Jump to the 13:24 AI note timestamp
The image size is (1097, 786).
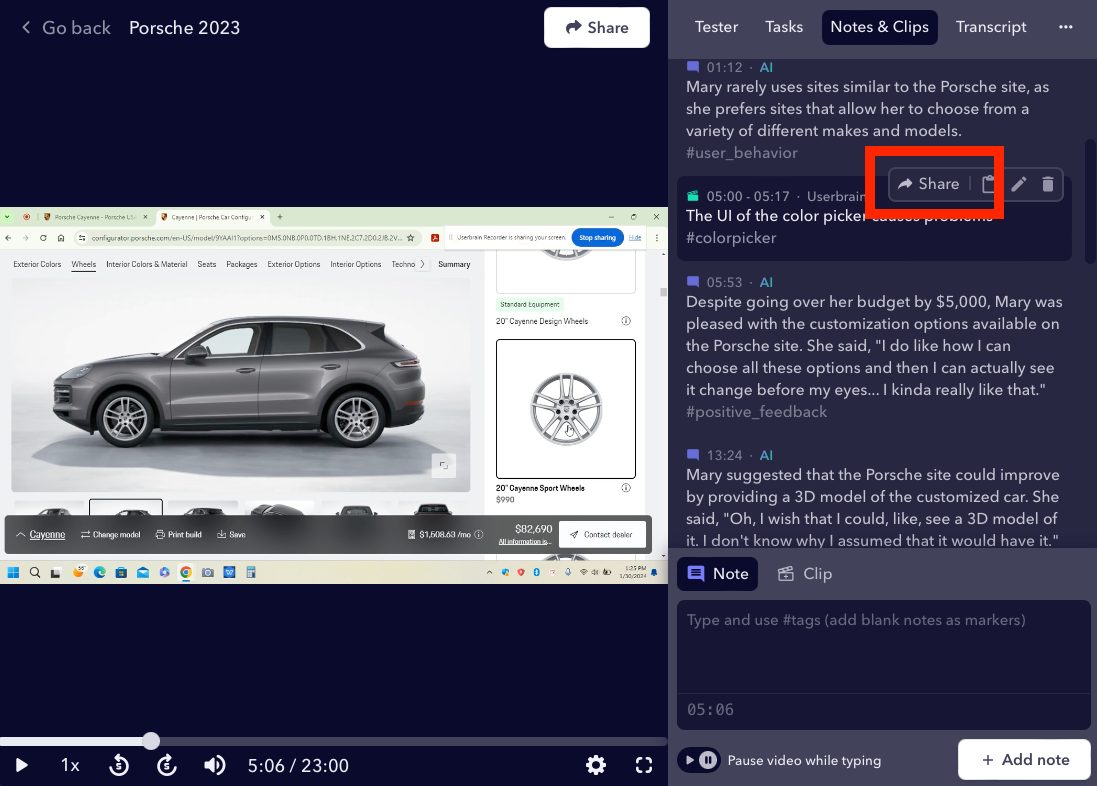point(724,455)
